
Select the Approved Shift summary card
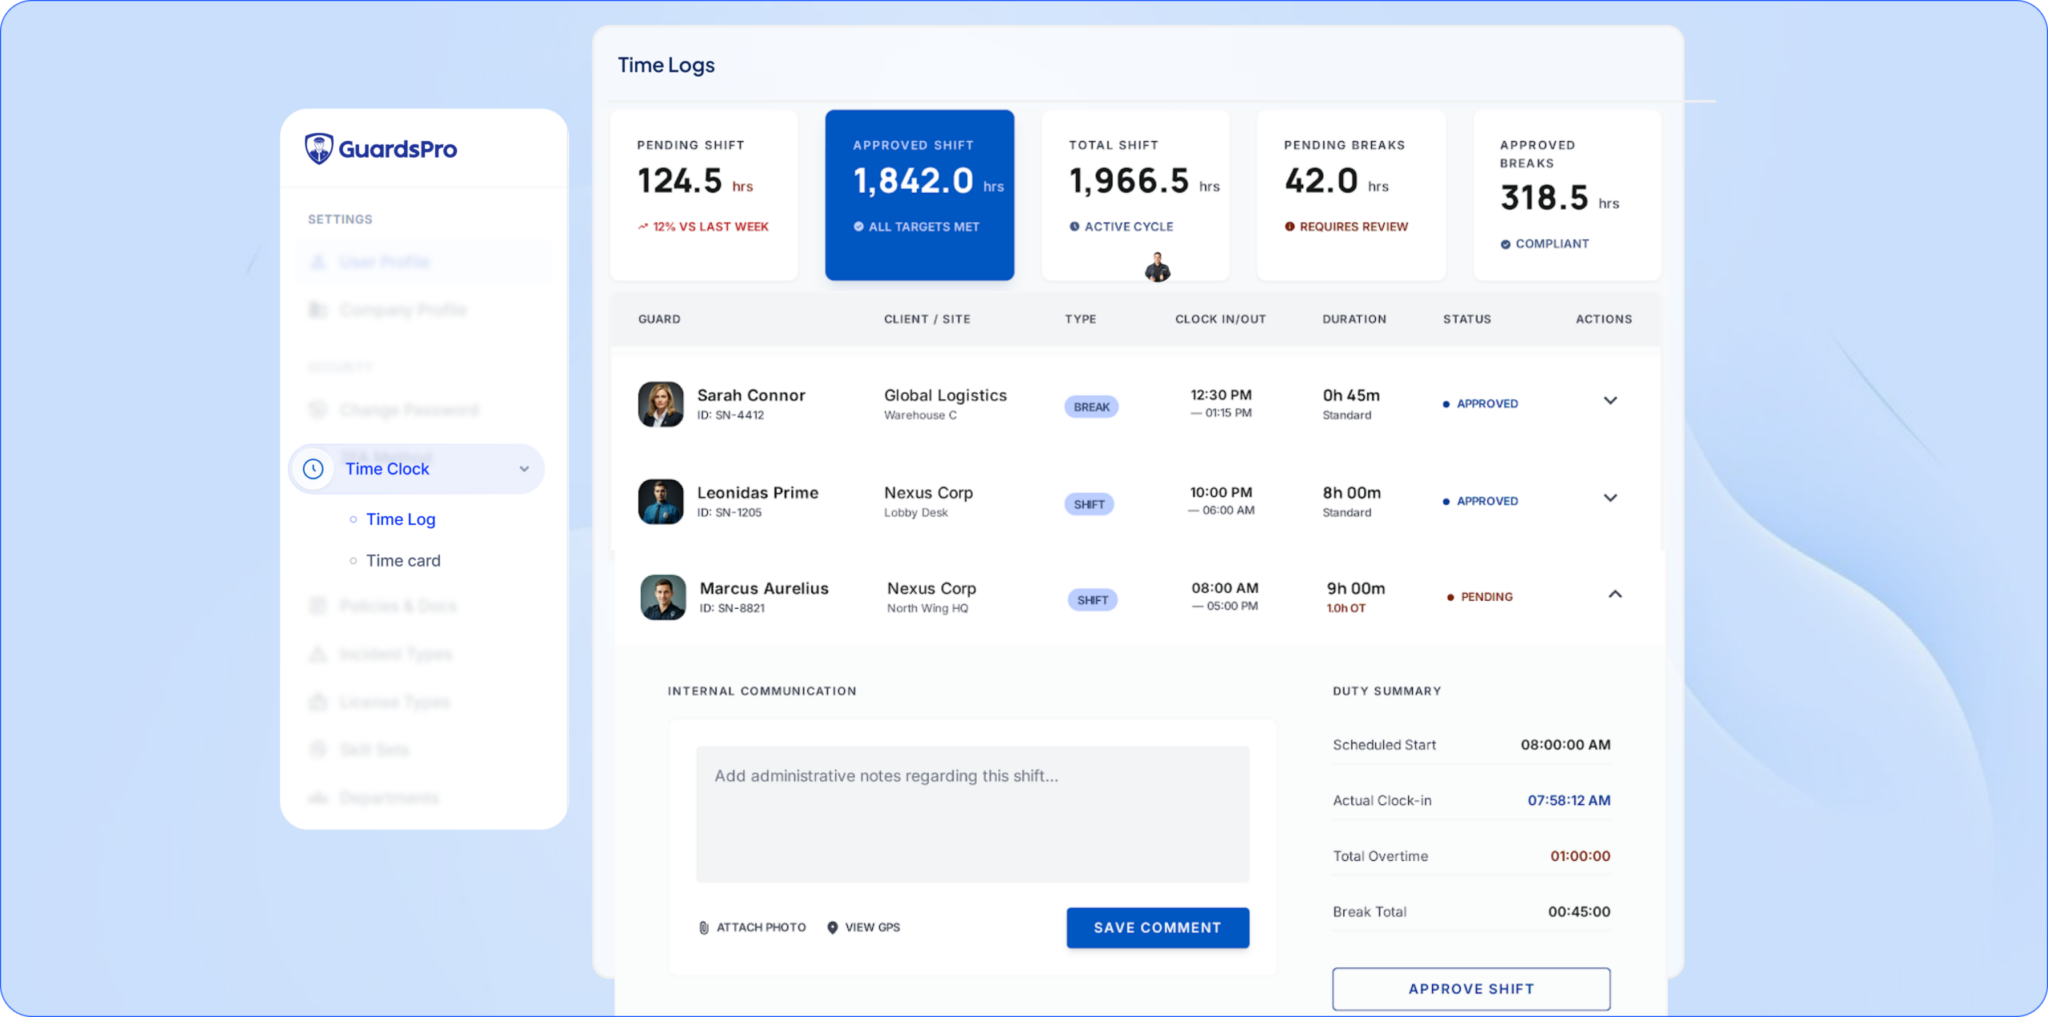click(919, 195)
